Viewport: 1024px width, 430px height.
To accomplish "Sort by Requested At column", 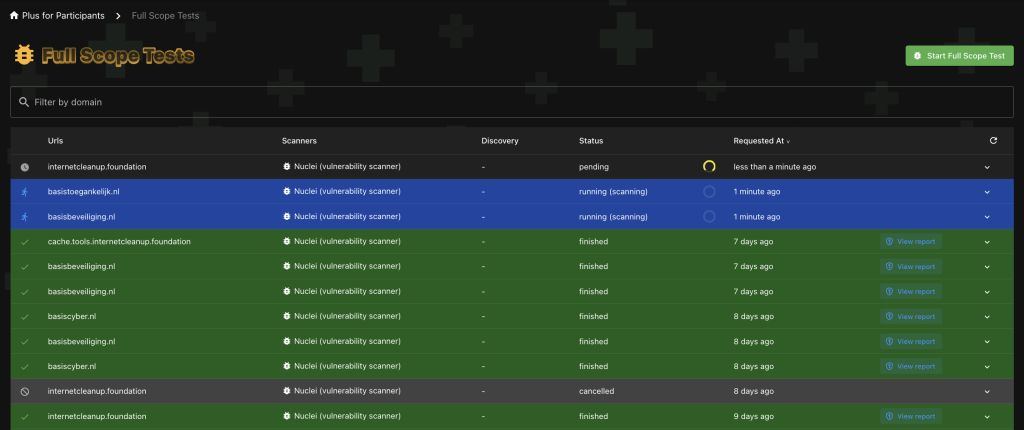I will coord(761,141).
